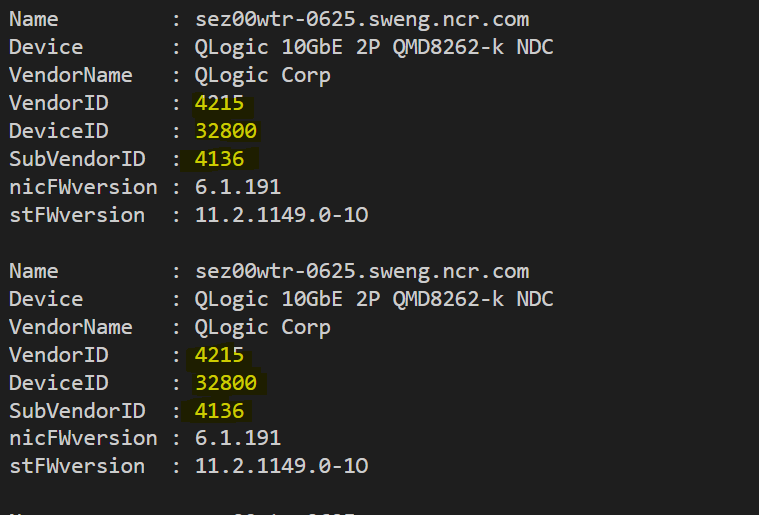Click the hostname in the second record's Name line
The image size is (759, 515).
click(362, 272)
